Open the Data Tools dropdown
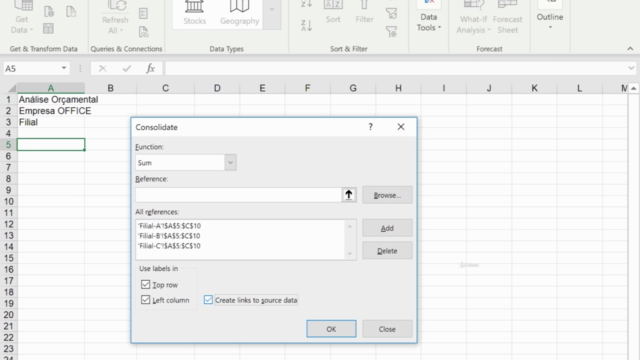The image size is (640, 360). [429, 17]
